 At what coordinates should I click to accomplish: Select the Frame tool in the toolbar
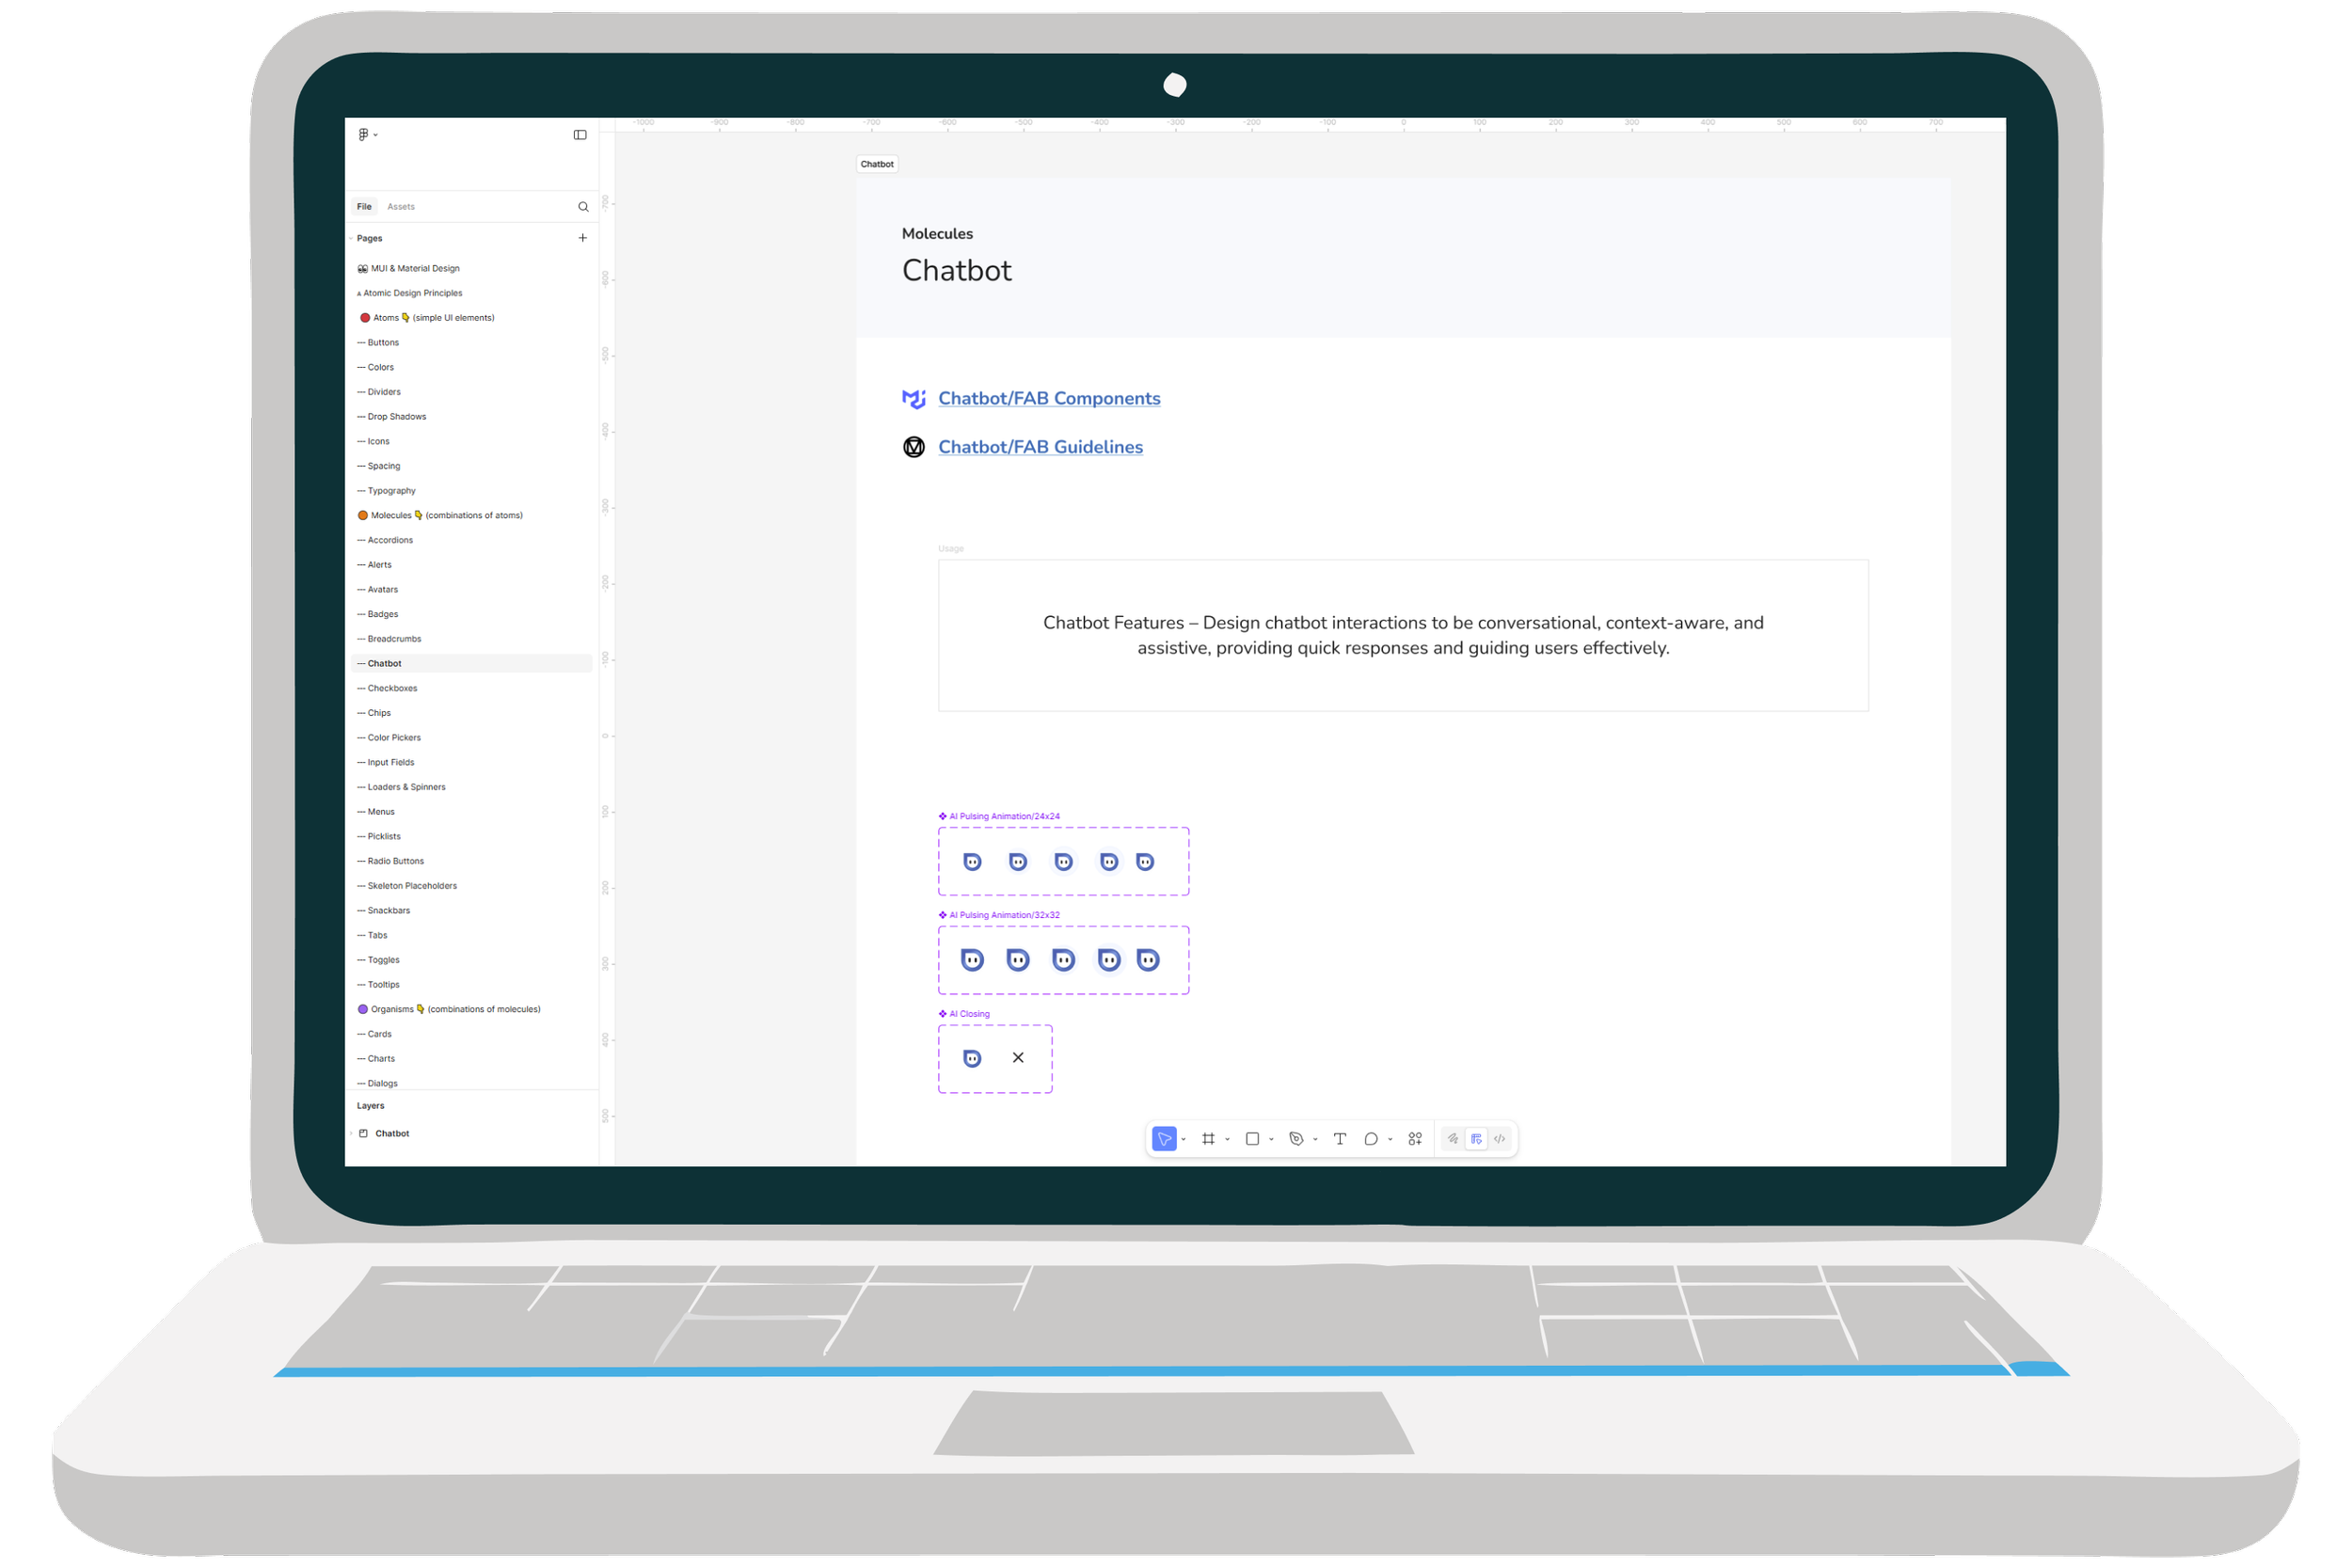[1210, 1138]
